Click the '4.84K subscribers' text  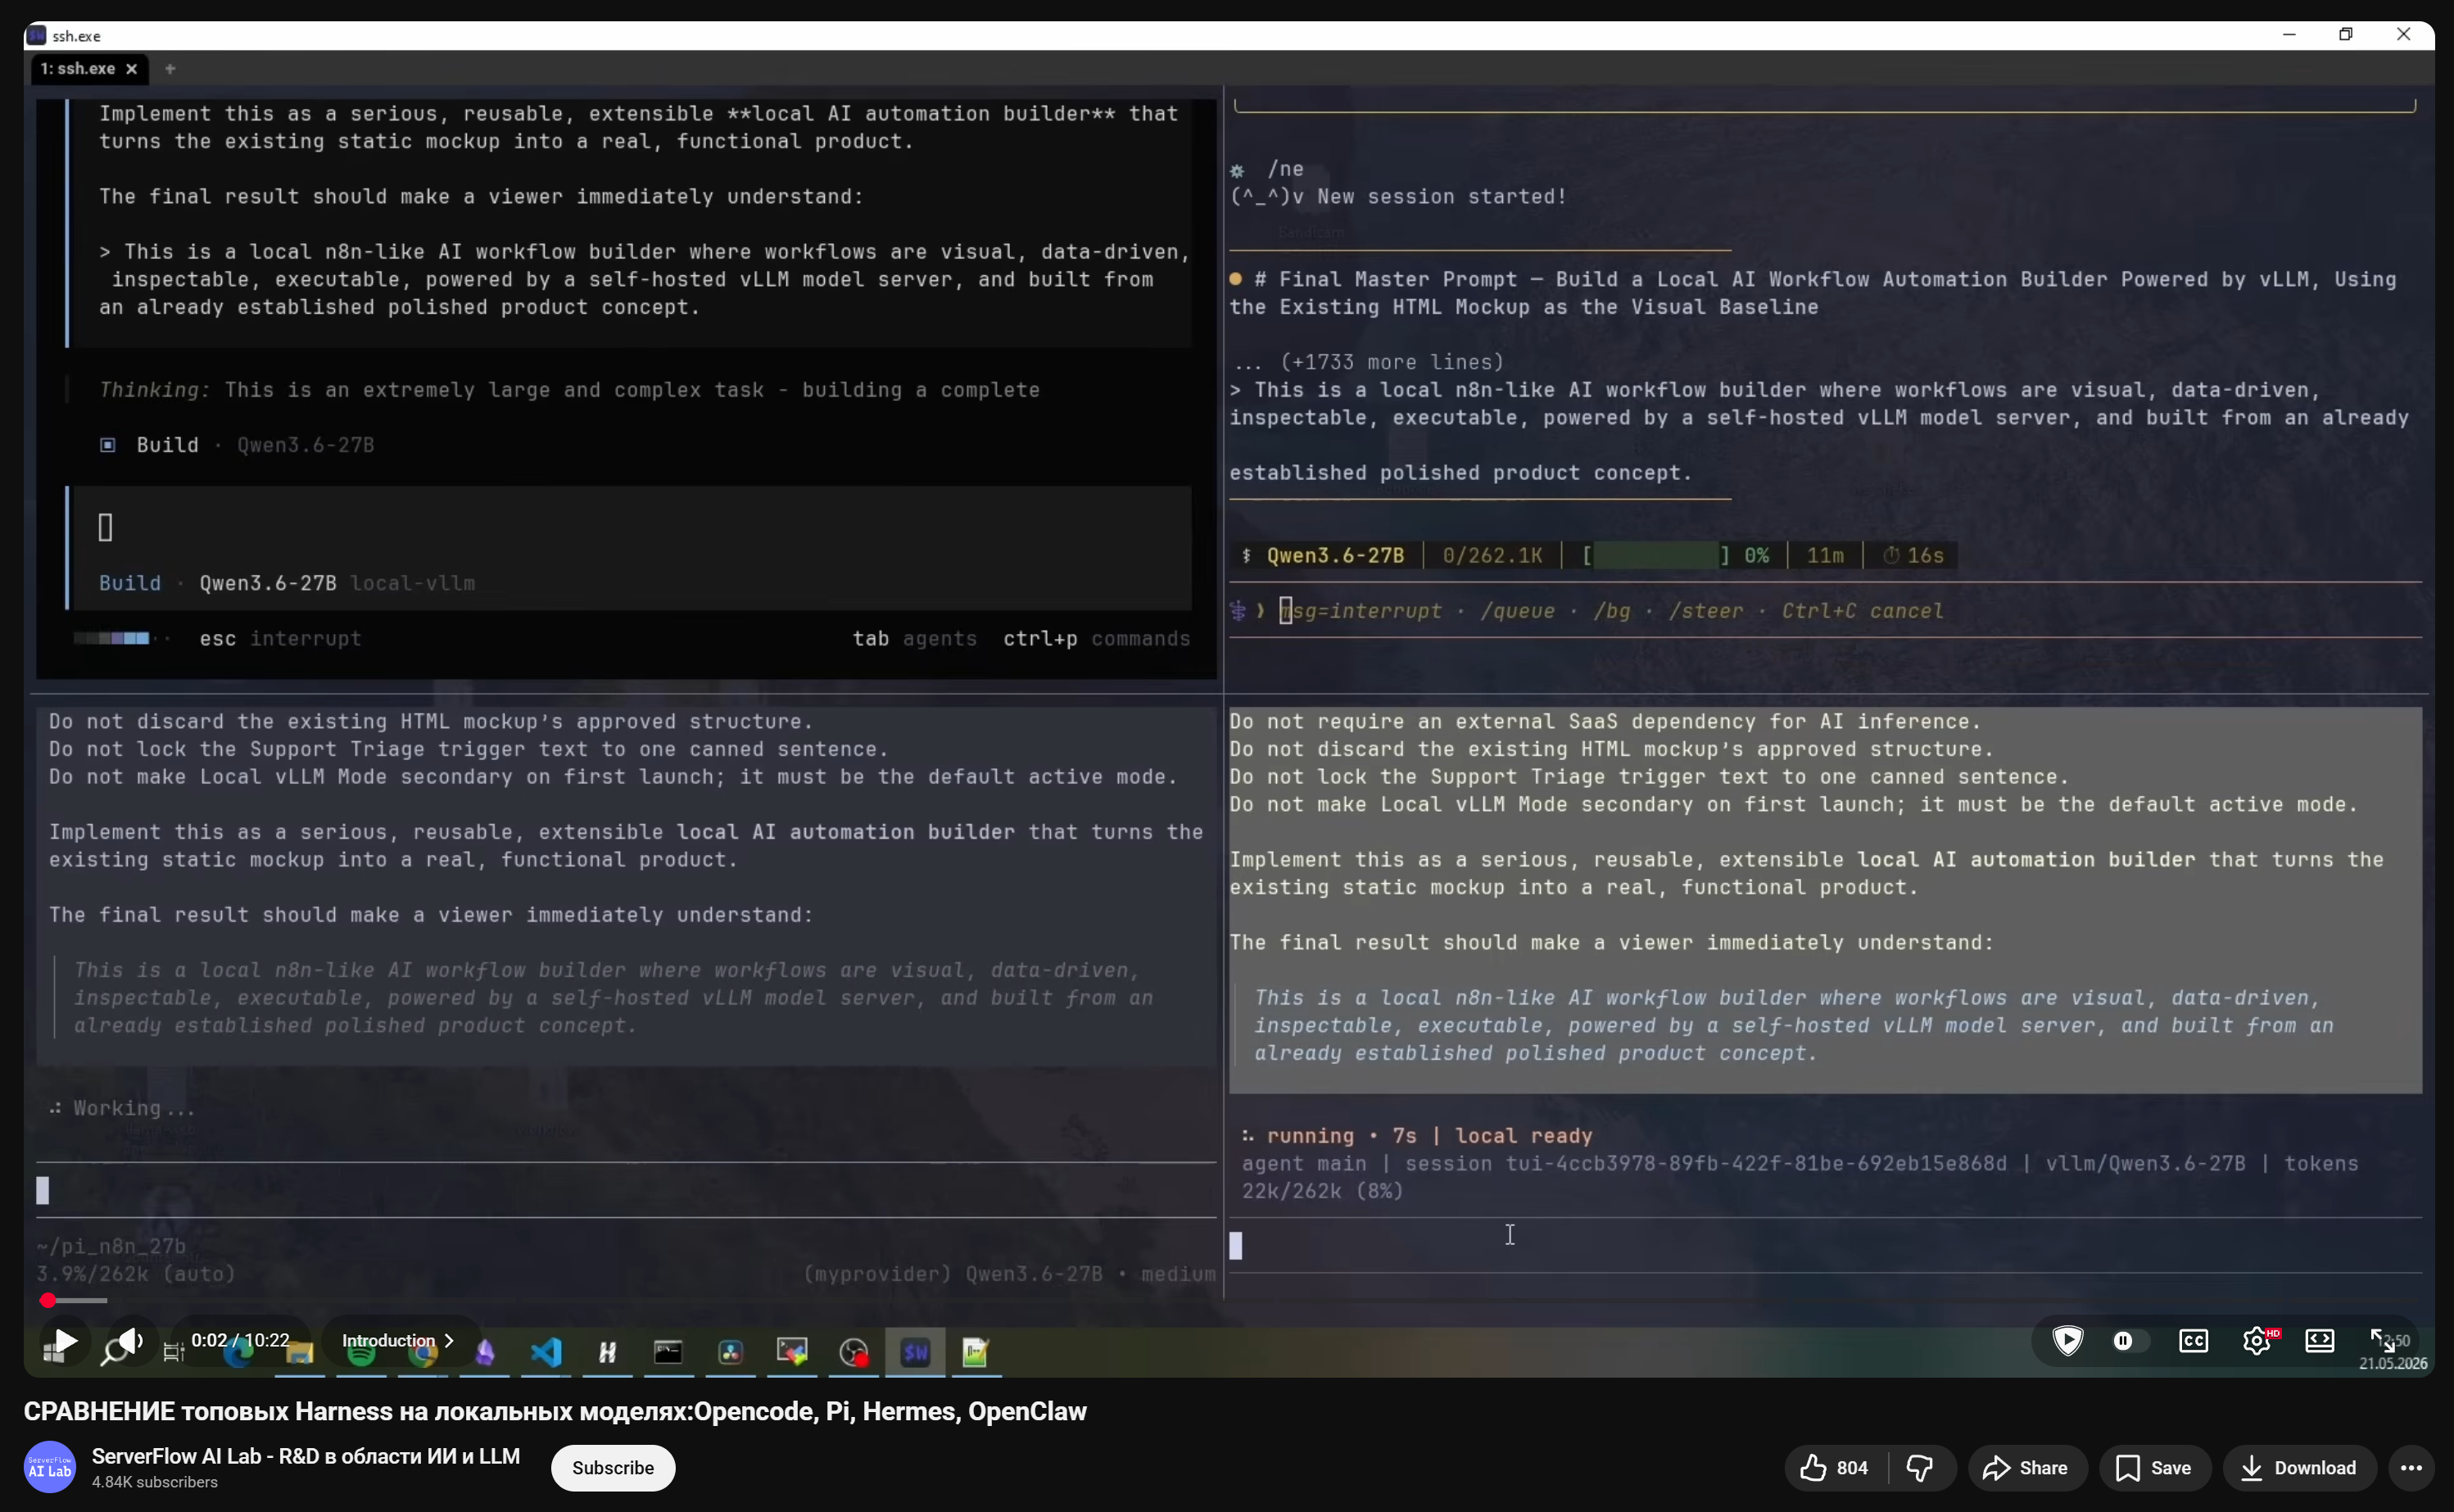coord(155,1482)
